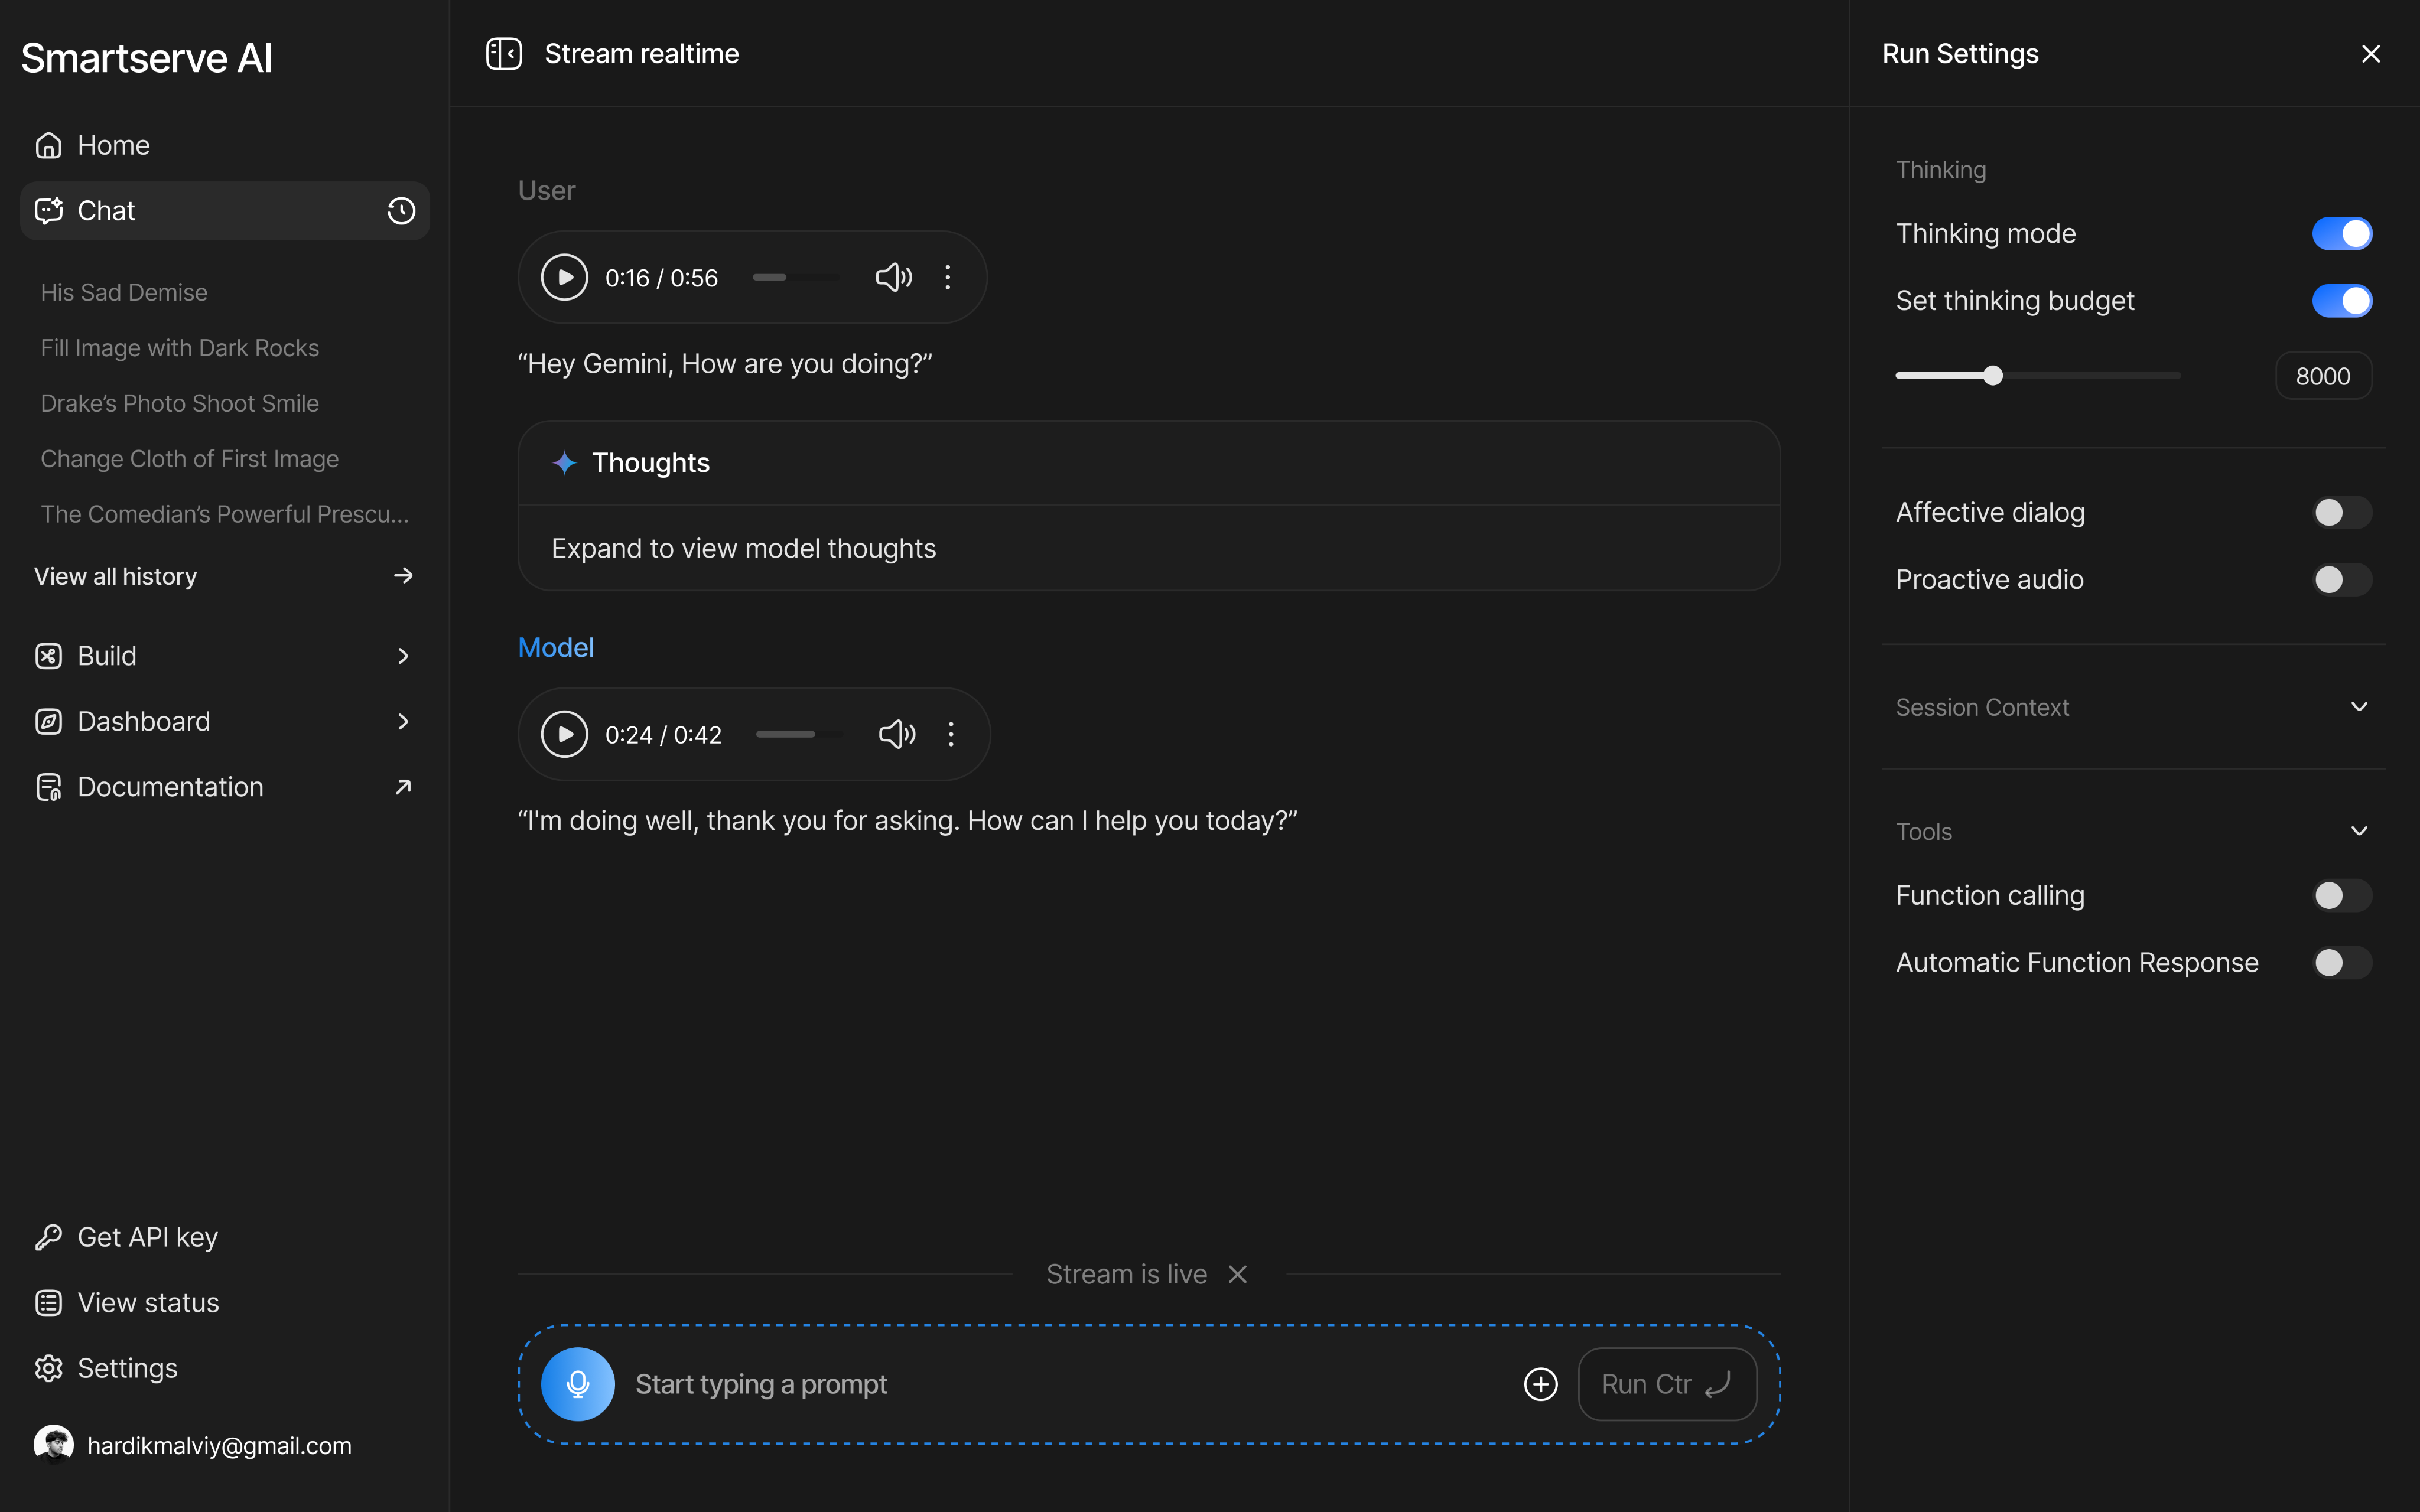This screenshot has height=1512, width=2420.
Task: Play the User audio clip
Action: click(564, 277)
